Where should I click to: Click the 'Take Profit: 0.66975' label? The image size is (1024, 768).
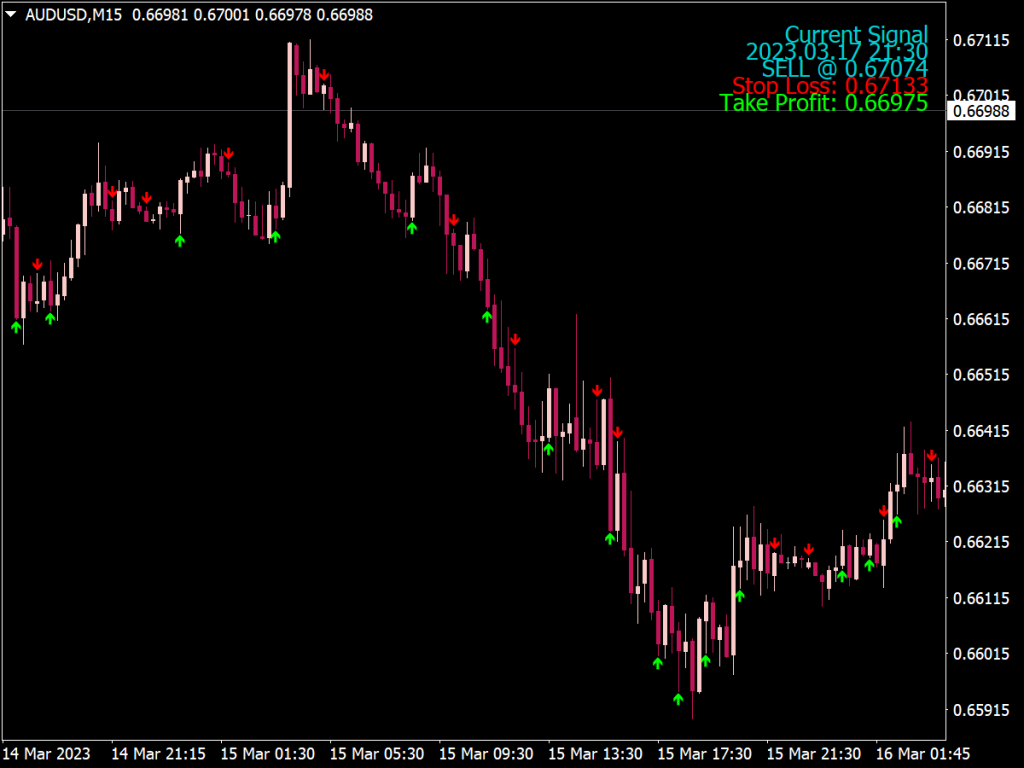point(824,103)
